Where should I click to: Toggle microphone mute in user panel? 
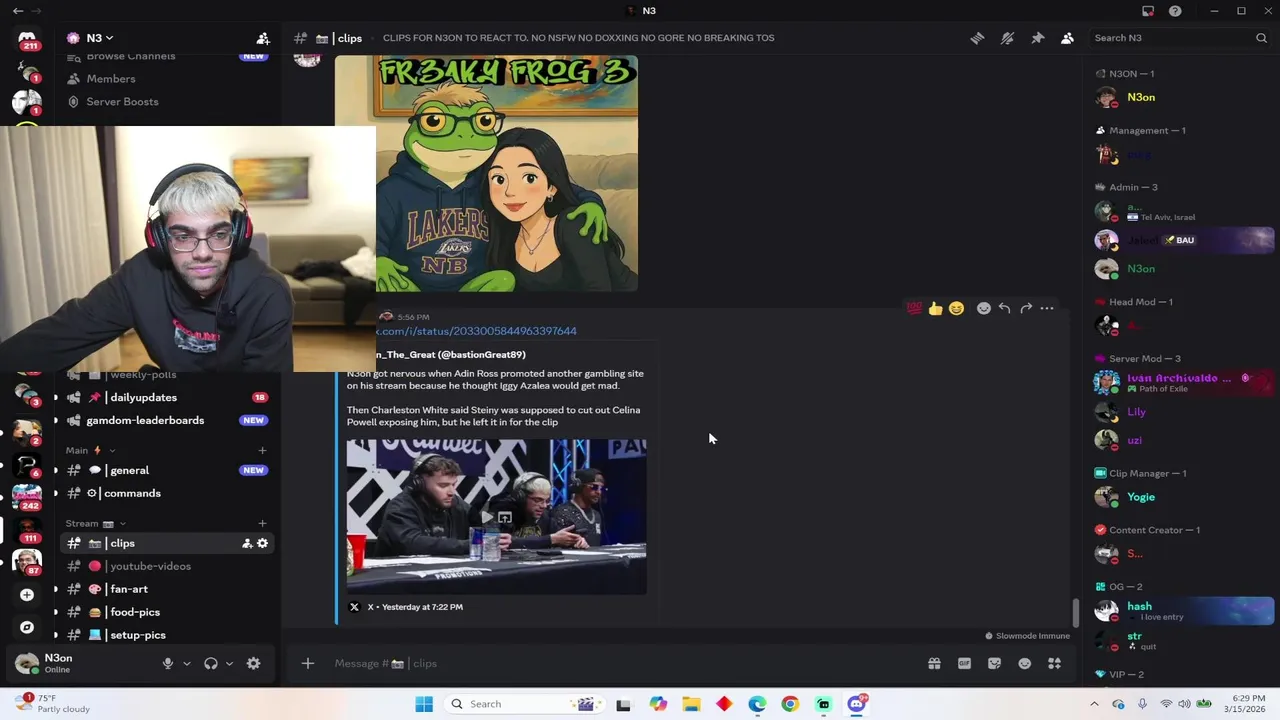pyautogui.click(x=168, y=663)
